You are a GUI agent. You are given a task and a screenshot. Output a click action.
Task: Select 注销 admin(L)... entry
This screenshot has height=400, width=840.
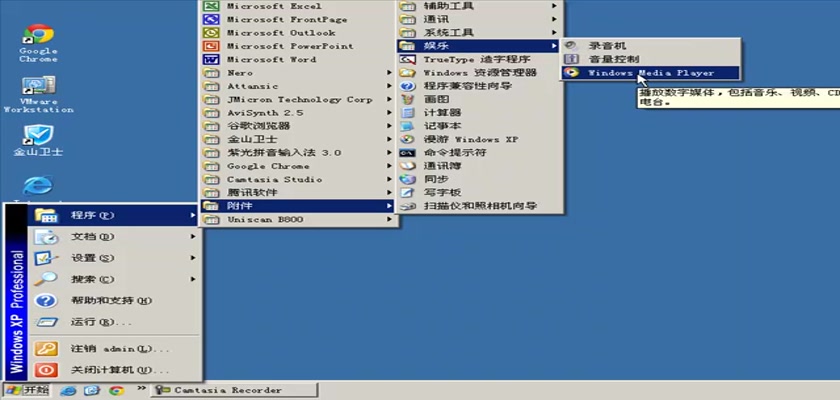tap(115, 349)
